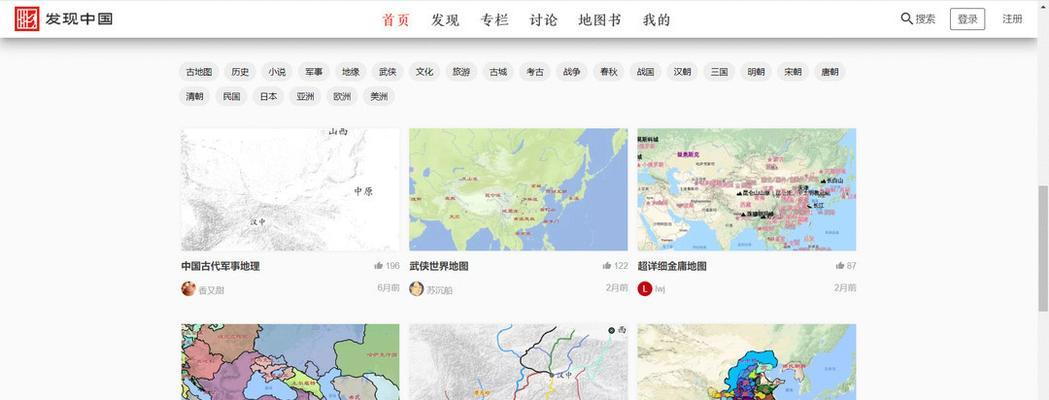Click 搜索 text link
This screenshot has height=400, width=1049.
point(926,19)
